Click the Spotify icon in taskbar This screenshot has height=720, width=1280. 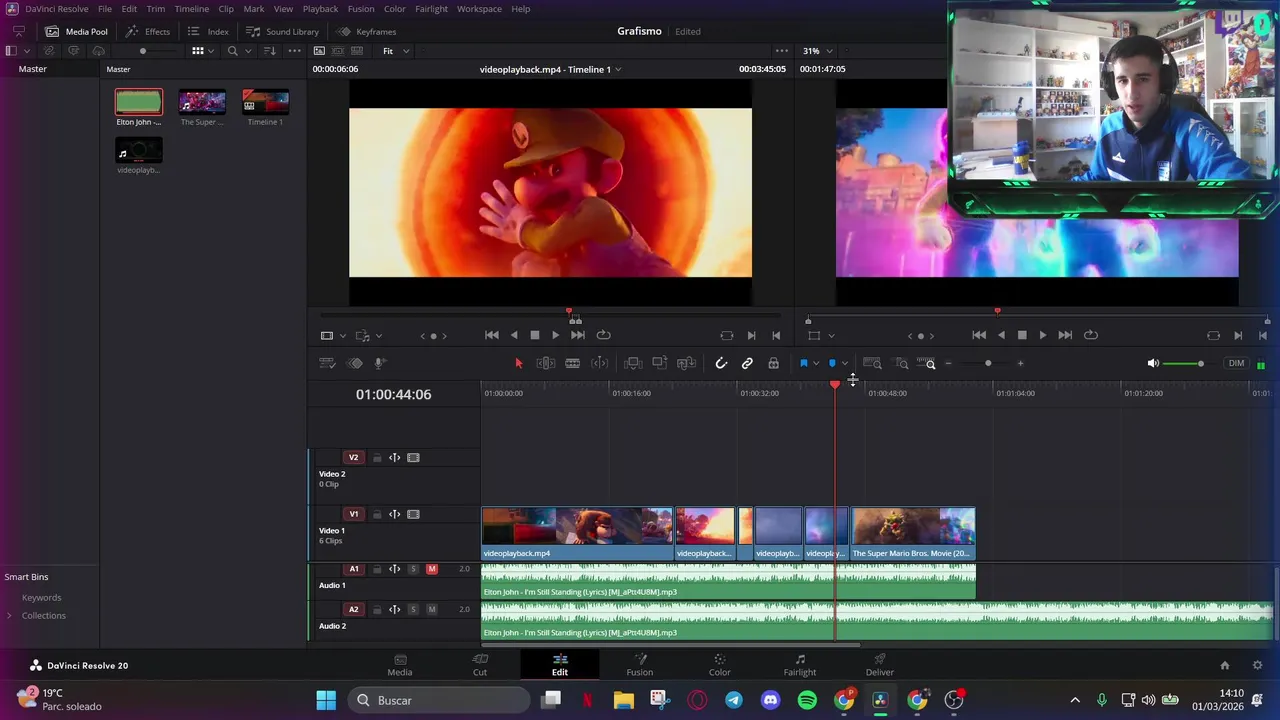point(807,700)
